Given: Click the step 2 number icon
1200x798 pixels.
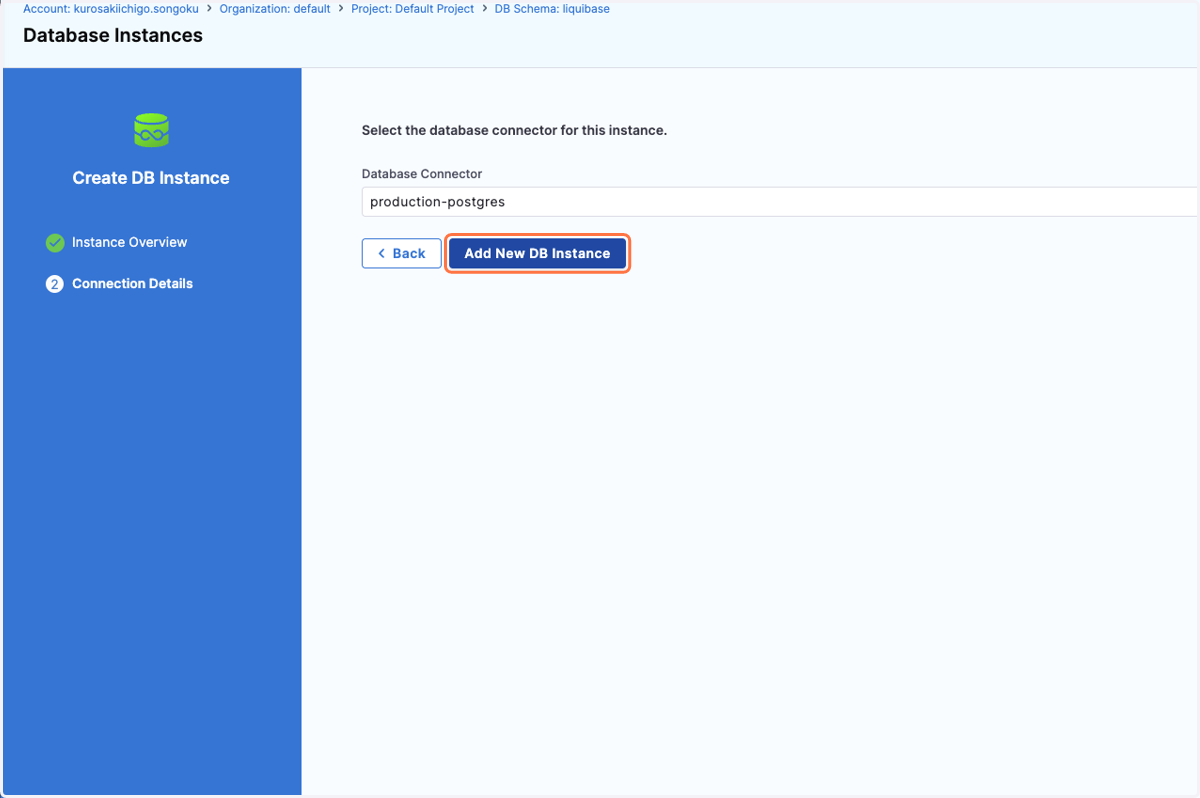Looking at the screenshot, I should click(55, 284).
